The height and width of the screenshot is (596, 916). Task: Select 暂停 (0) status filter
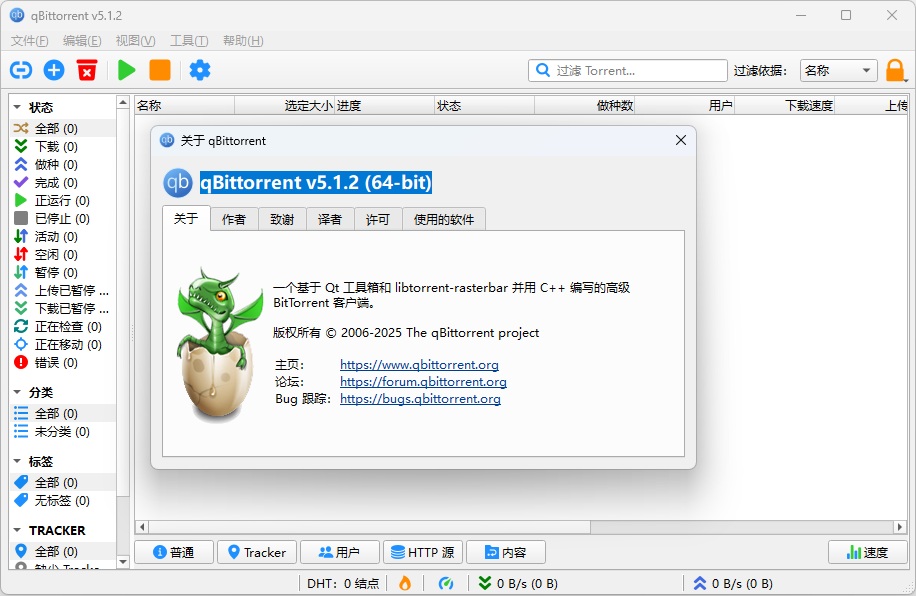point(56,272)
